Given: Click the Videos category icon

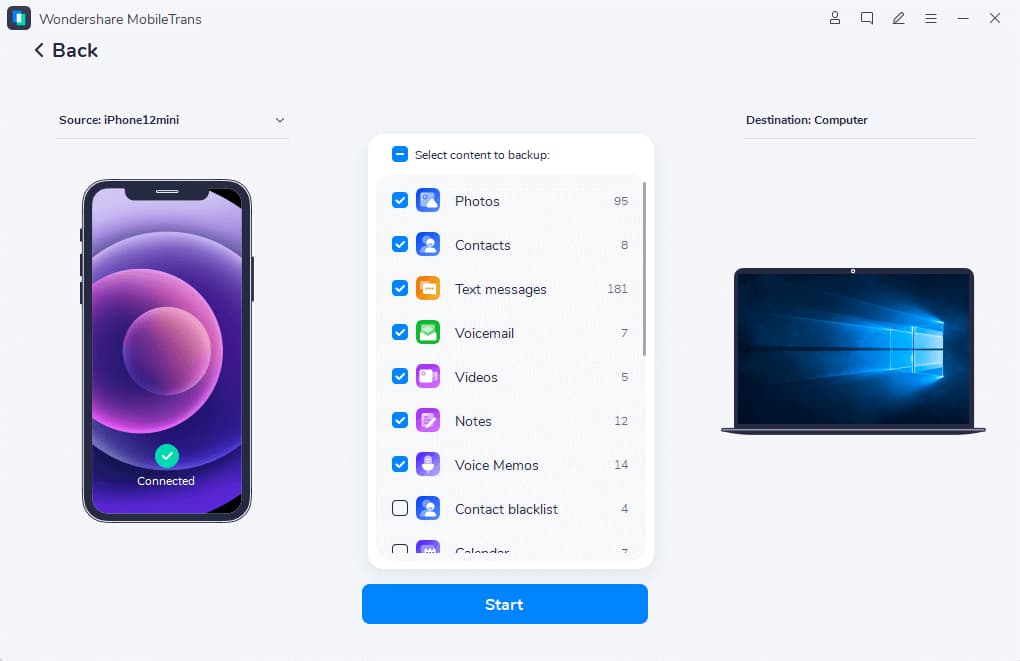Looking at the screenshot, I should pos(428,376).
